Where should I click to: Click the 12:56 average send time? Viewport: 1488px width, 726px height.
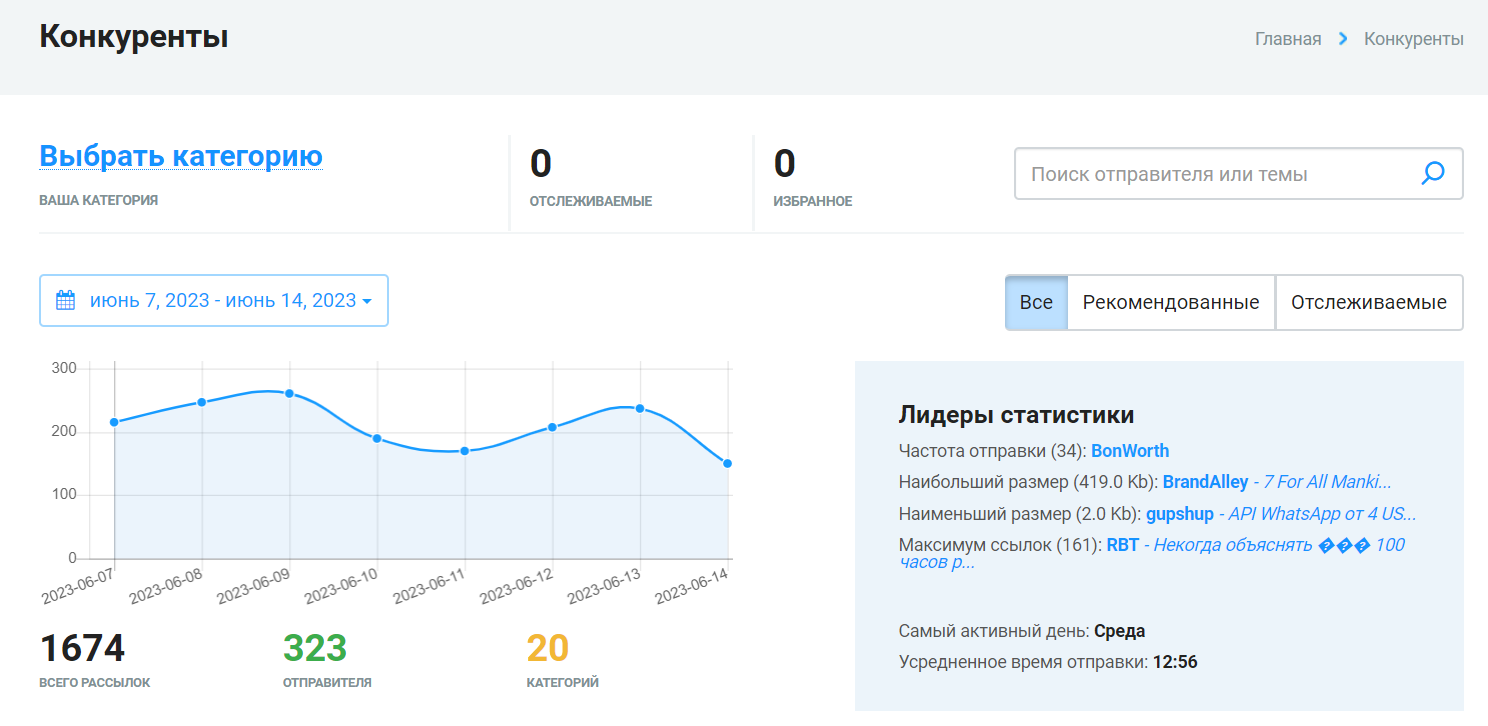tap(1175, 662)
